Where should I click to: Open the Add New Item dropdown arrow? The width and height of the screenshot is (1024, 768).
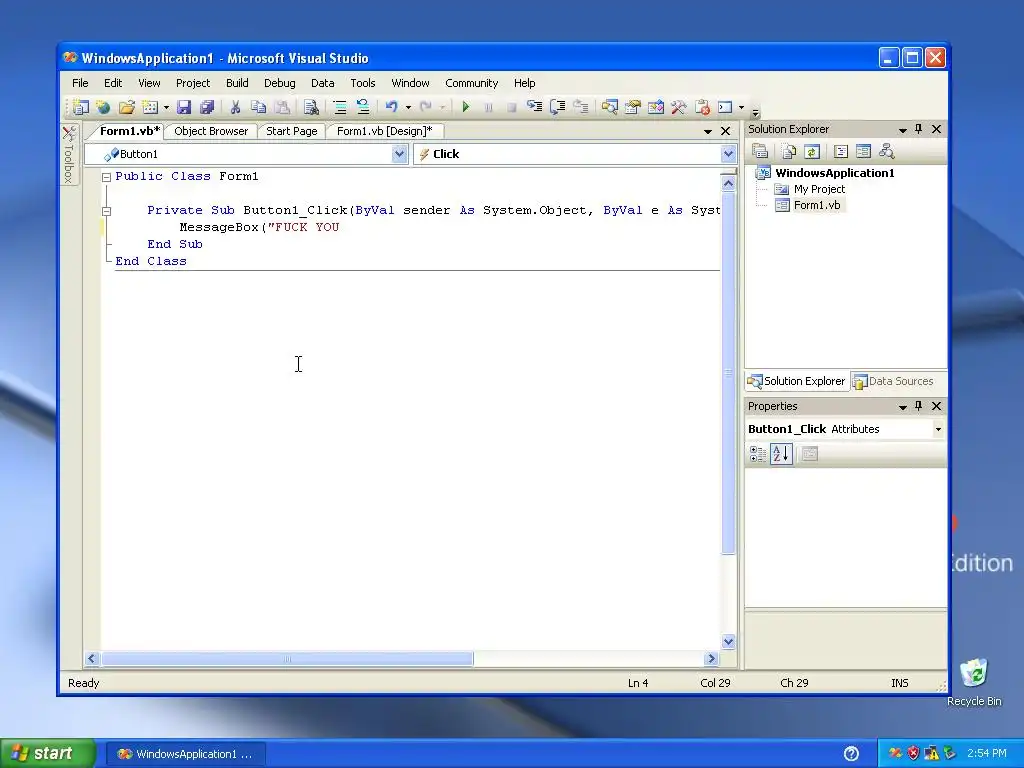[x=167, y=107]
